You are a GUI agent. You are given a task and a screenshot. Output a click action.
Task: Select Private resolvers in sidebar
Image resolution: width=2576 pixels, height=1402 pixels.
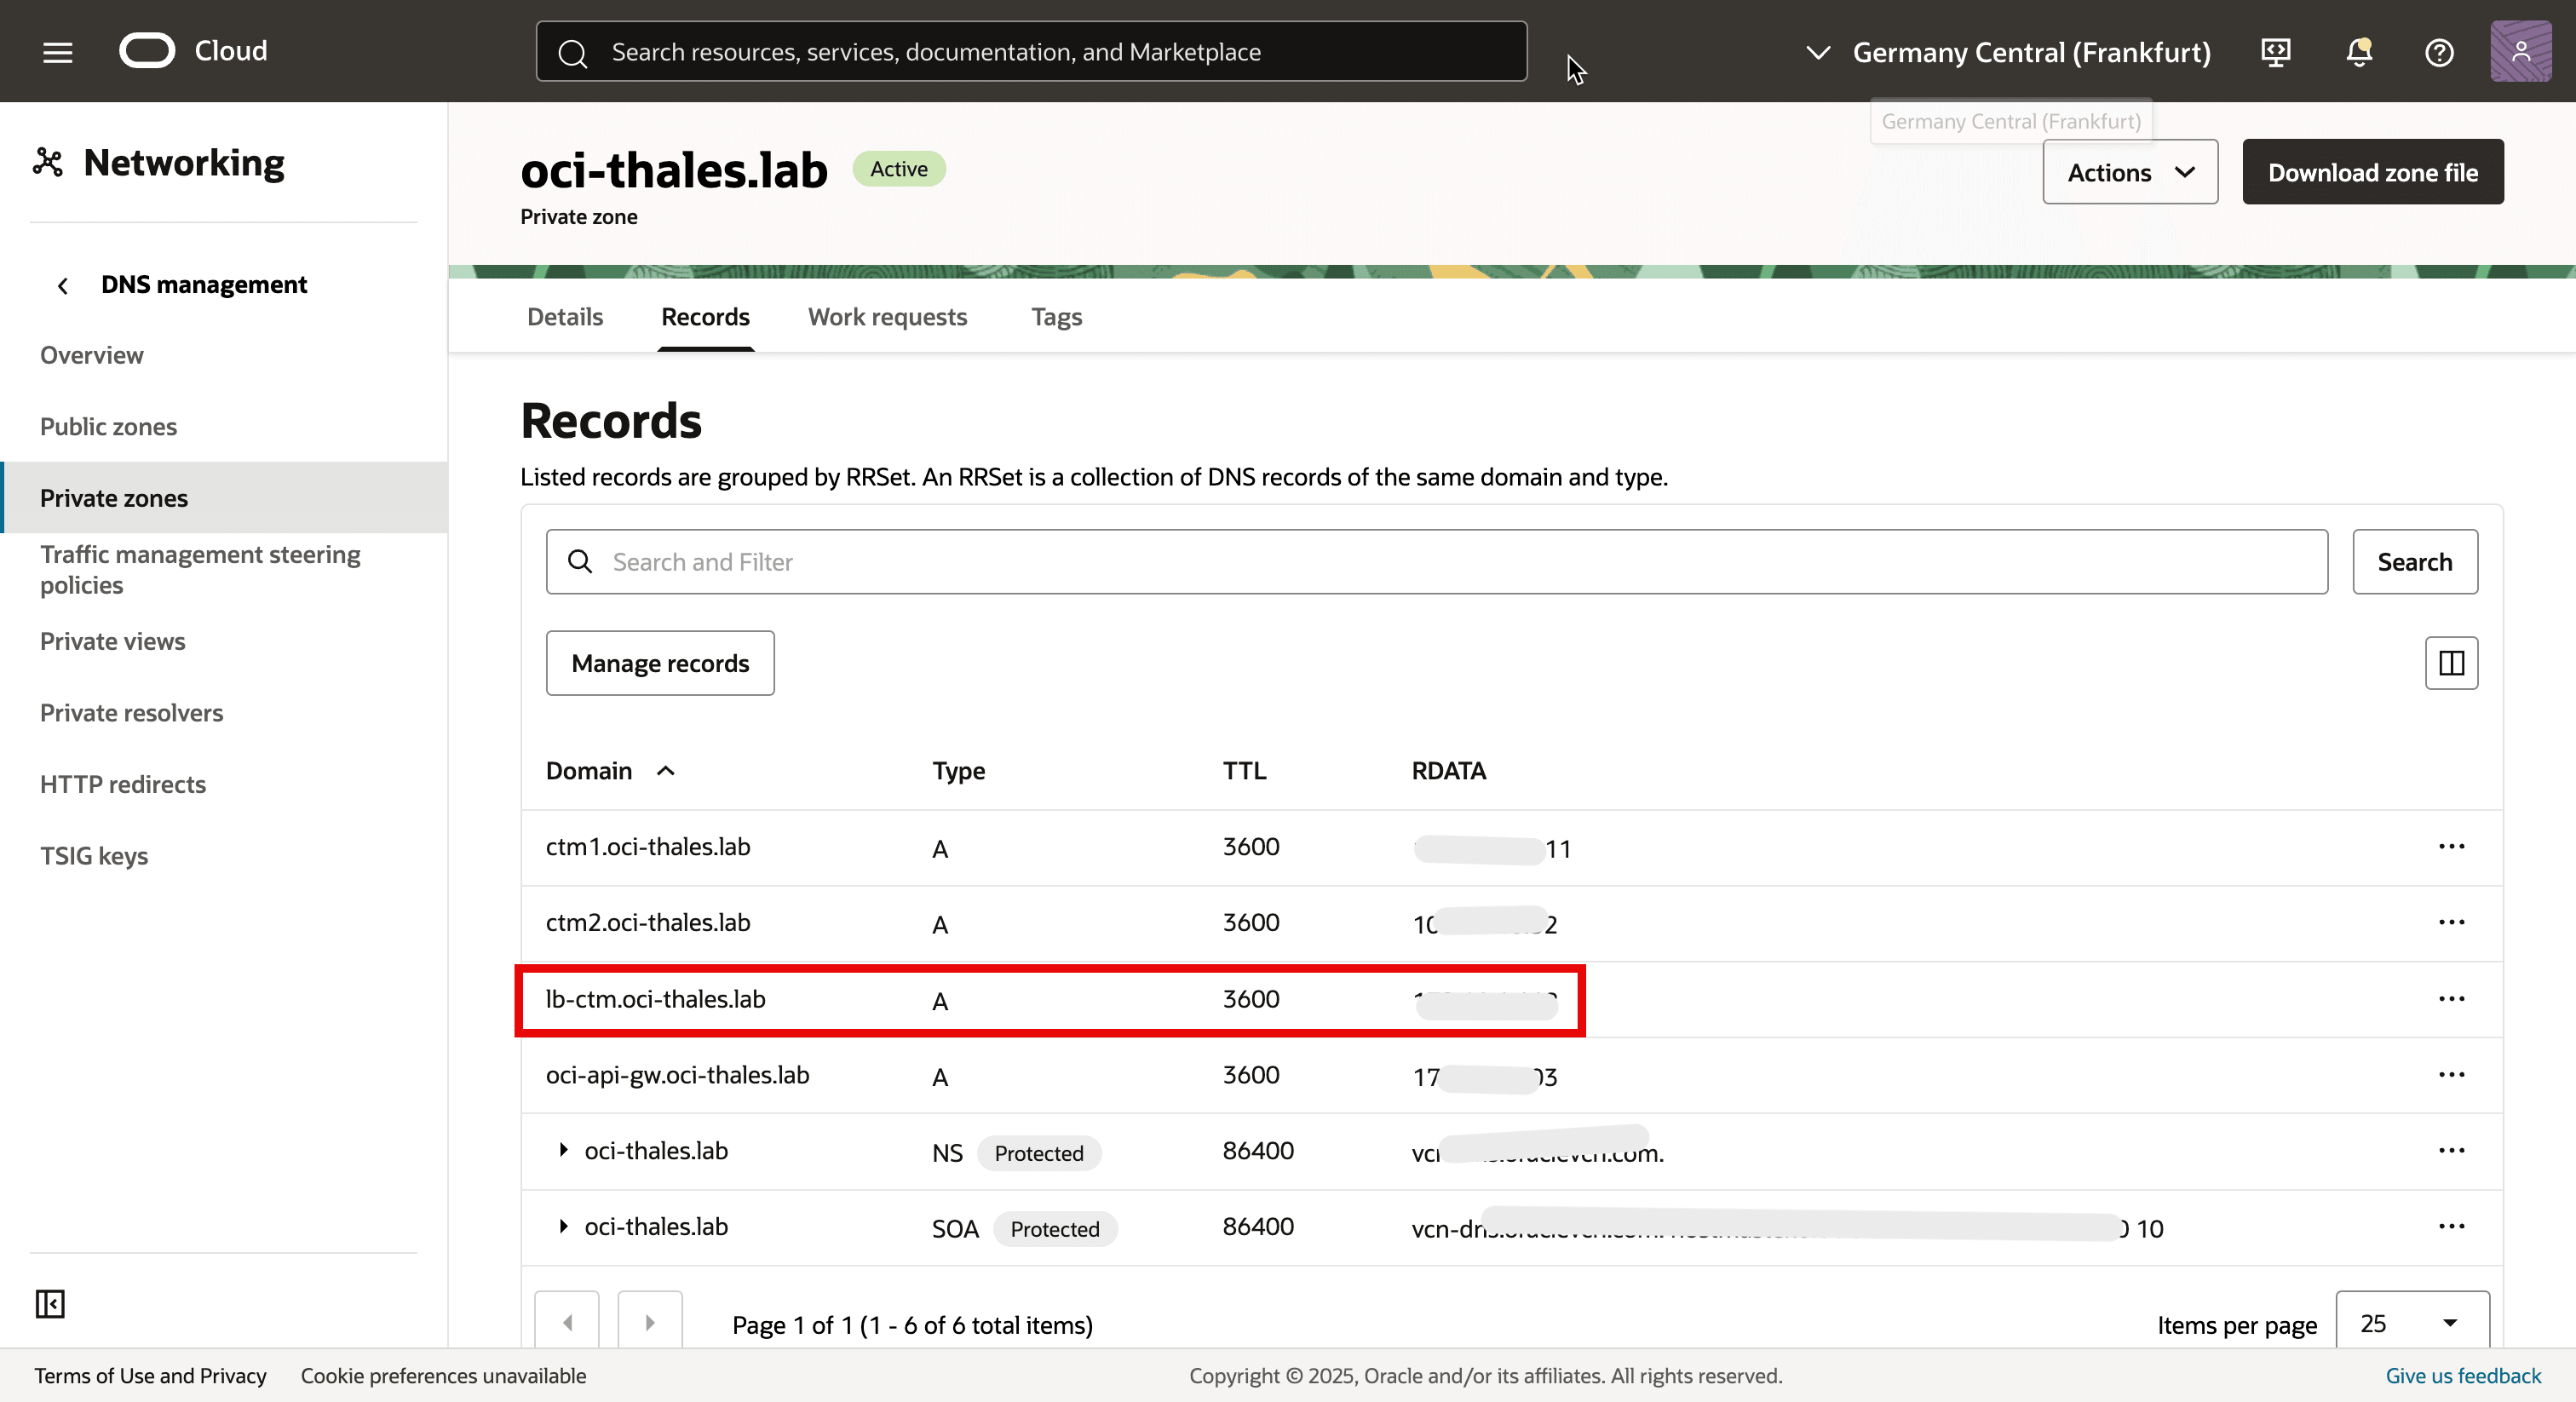131,713
